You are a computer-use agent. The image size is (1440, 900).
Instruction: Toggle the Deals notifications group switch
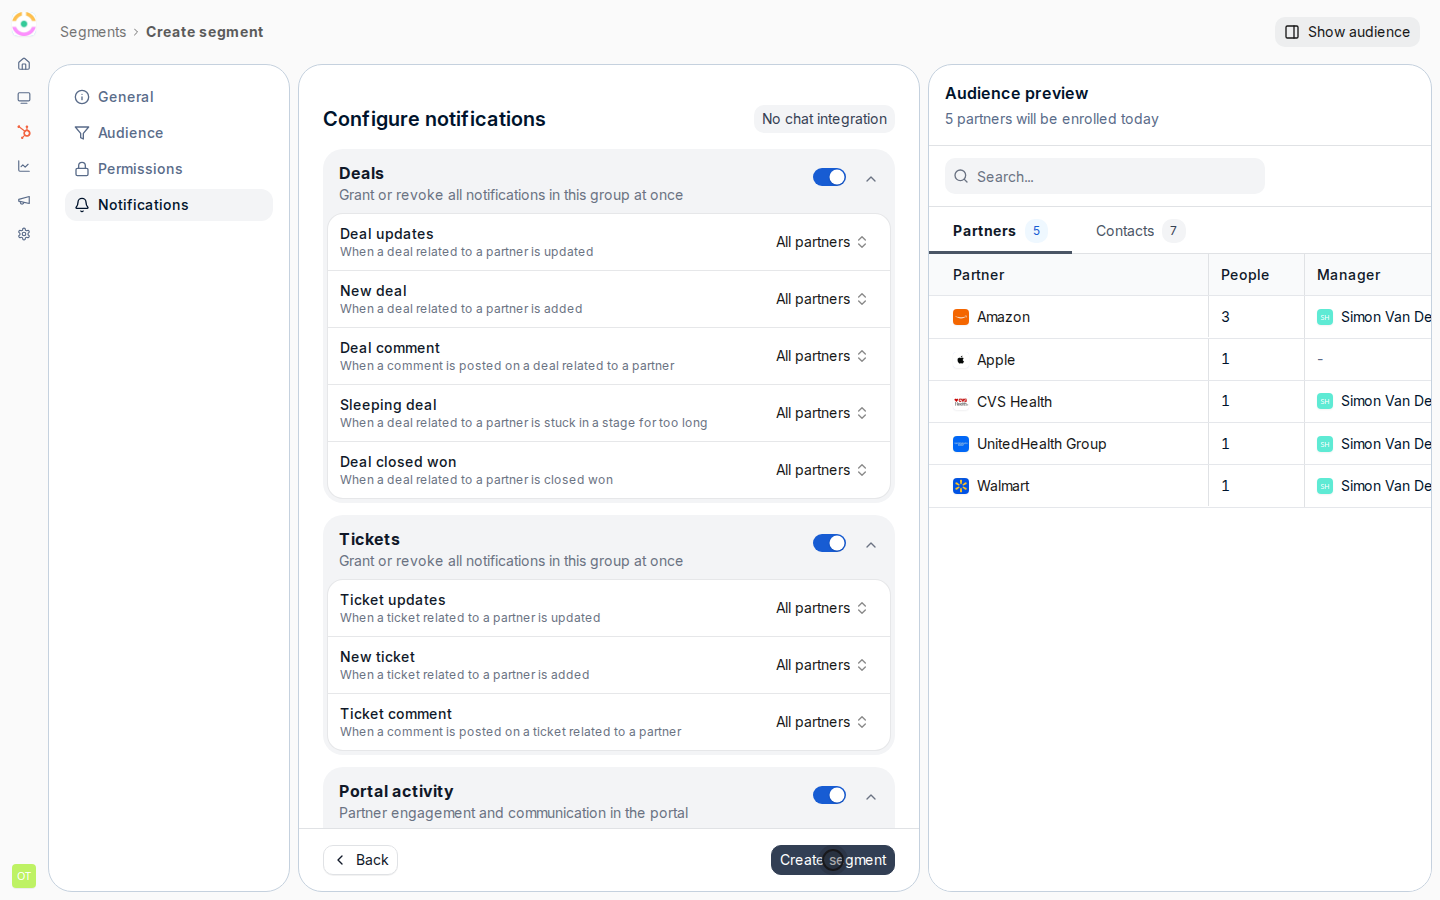coord(829,177)
